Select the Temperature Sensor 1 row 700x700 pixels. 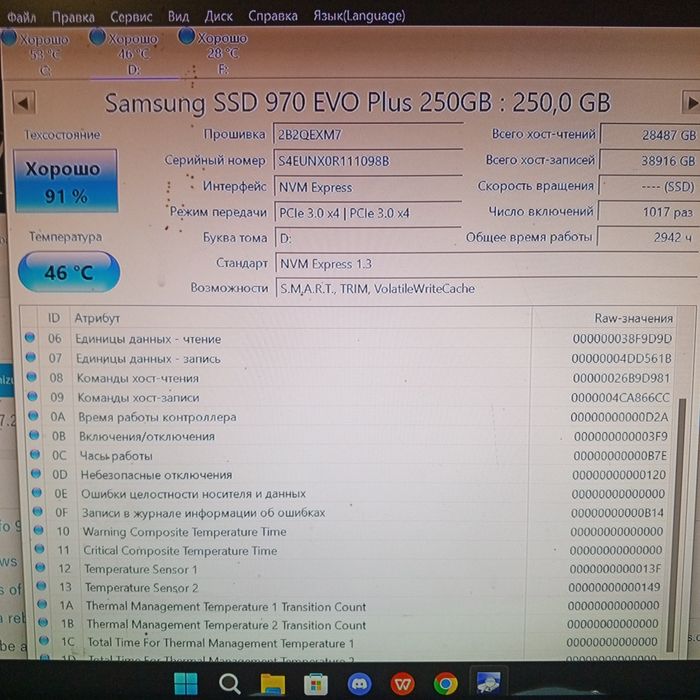point(350,569)
